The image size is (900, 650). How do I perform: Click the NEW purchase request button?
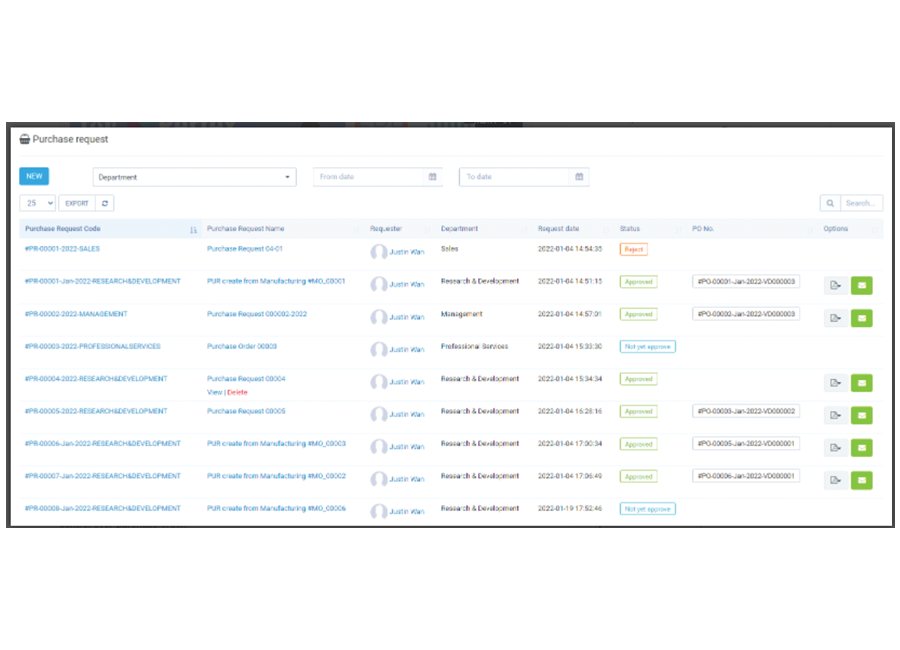(34, 176)
